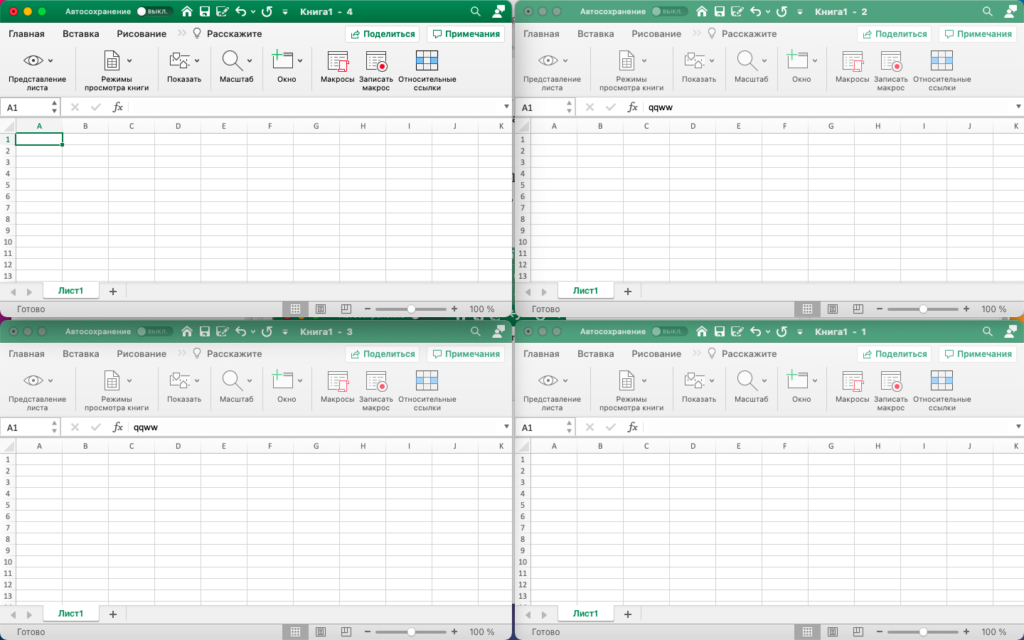The image size is (1024, 640).
Task: Click the Home icon in the Книга1 - 4 title bar
Action: tap(186, 11)
